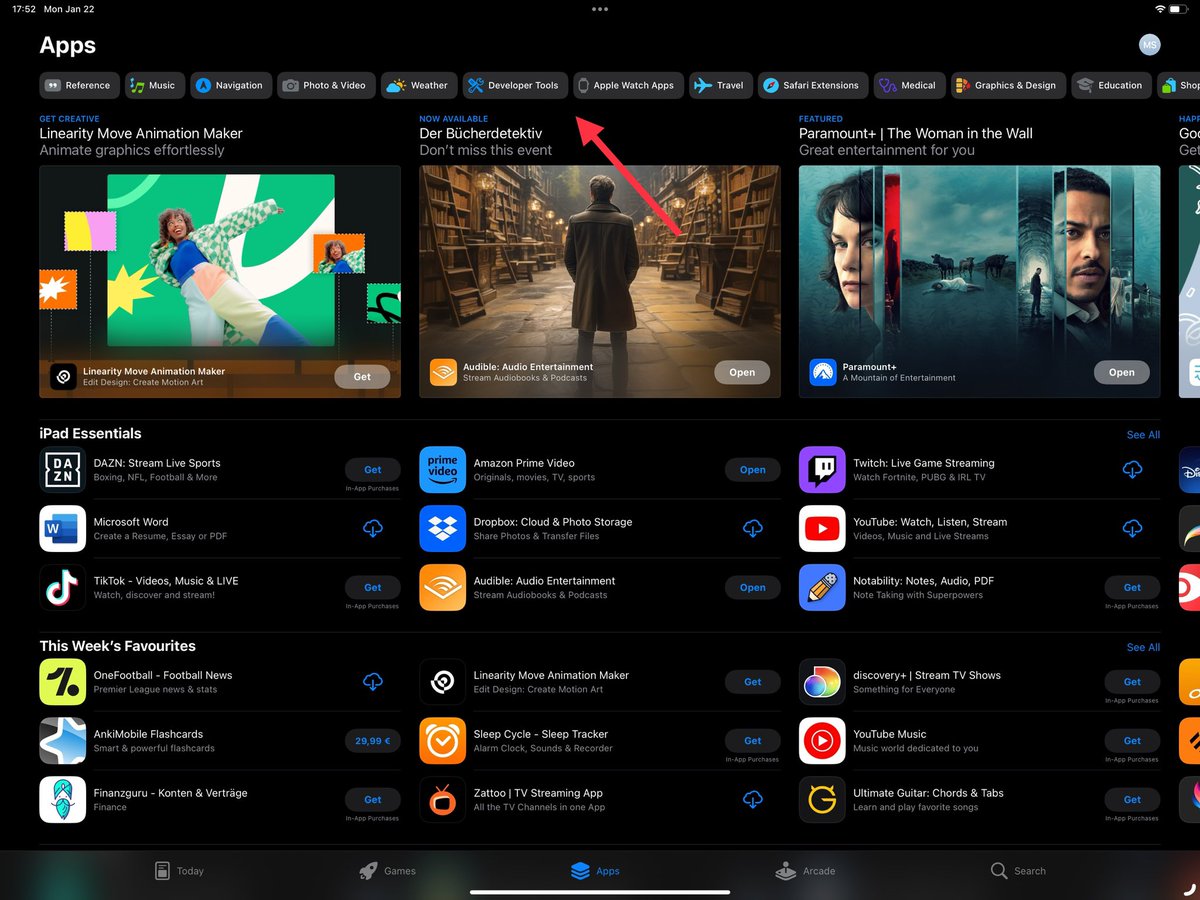Switch to the Today tab
Screen dimensions: 1200x900
pyautogui.click(x=179, y=871)
